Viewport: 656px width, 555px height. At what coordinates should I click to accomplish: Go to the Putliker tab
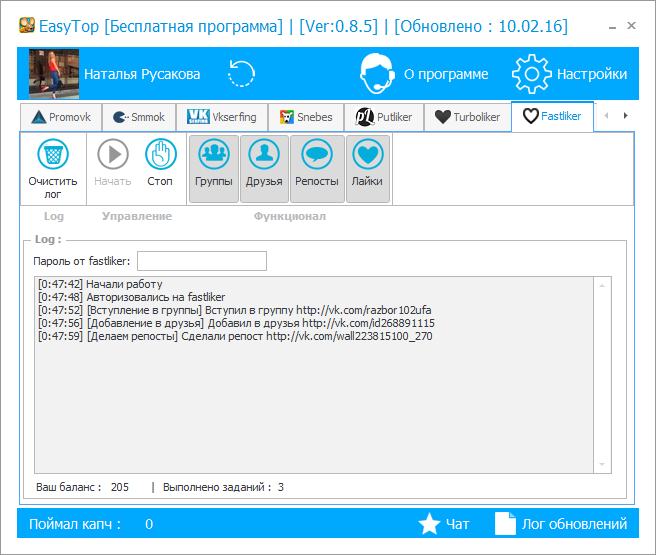point(385,117)
